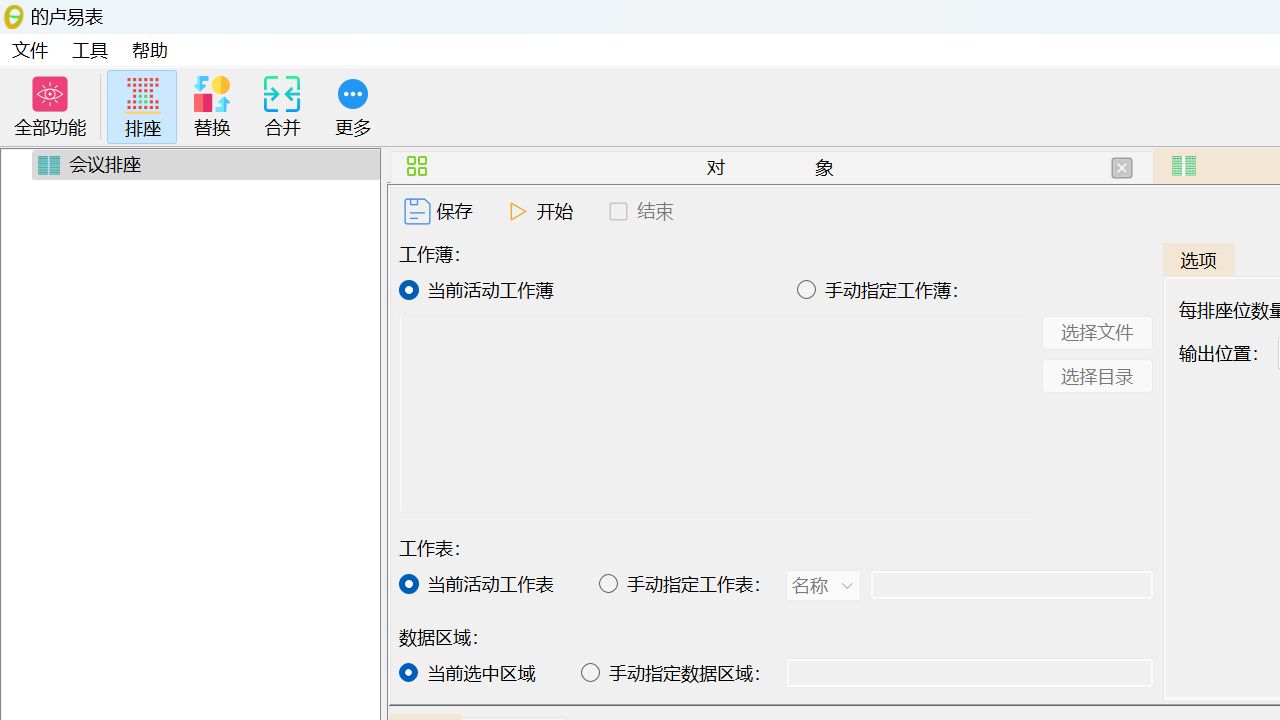
Task: Open the 名称 dropdown
Action: click(822, 585)
